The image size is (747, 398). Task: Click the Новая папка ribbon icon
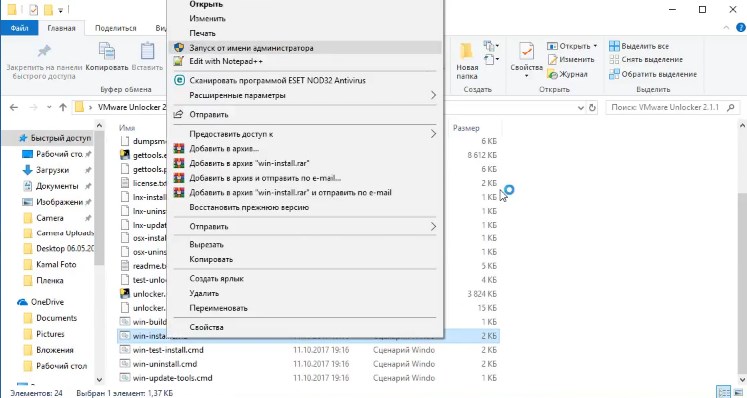[x=466, y=51]
